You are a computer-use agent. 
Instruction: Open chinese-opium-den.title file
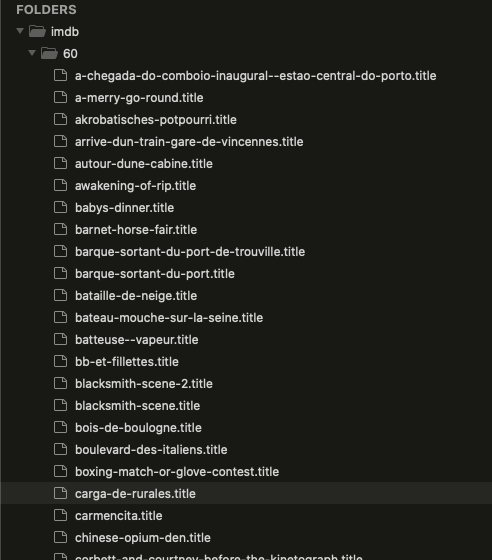[x=143, y=538]
